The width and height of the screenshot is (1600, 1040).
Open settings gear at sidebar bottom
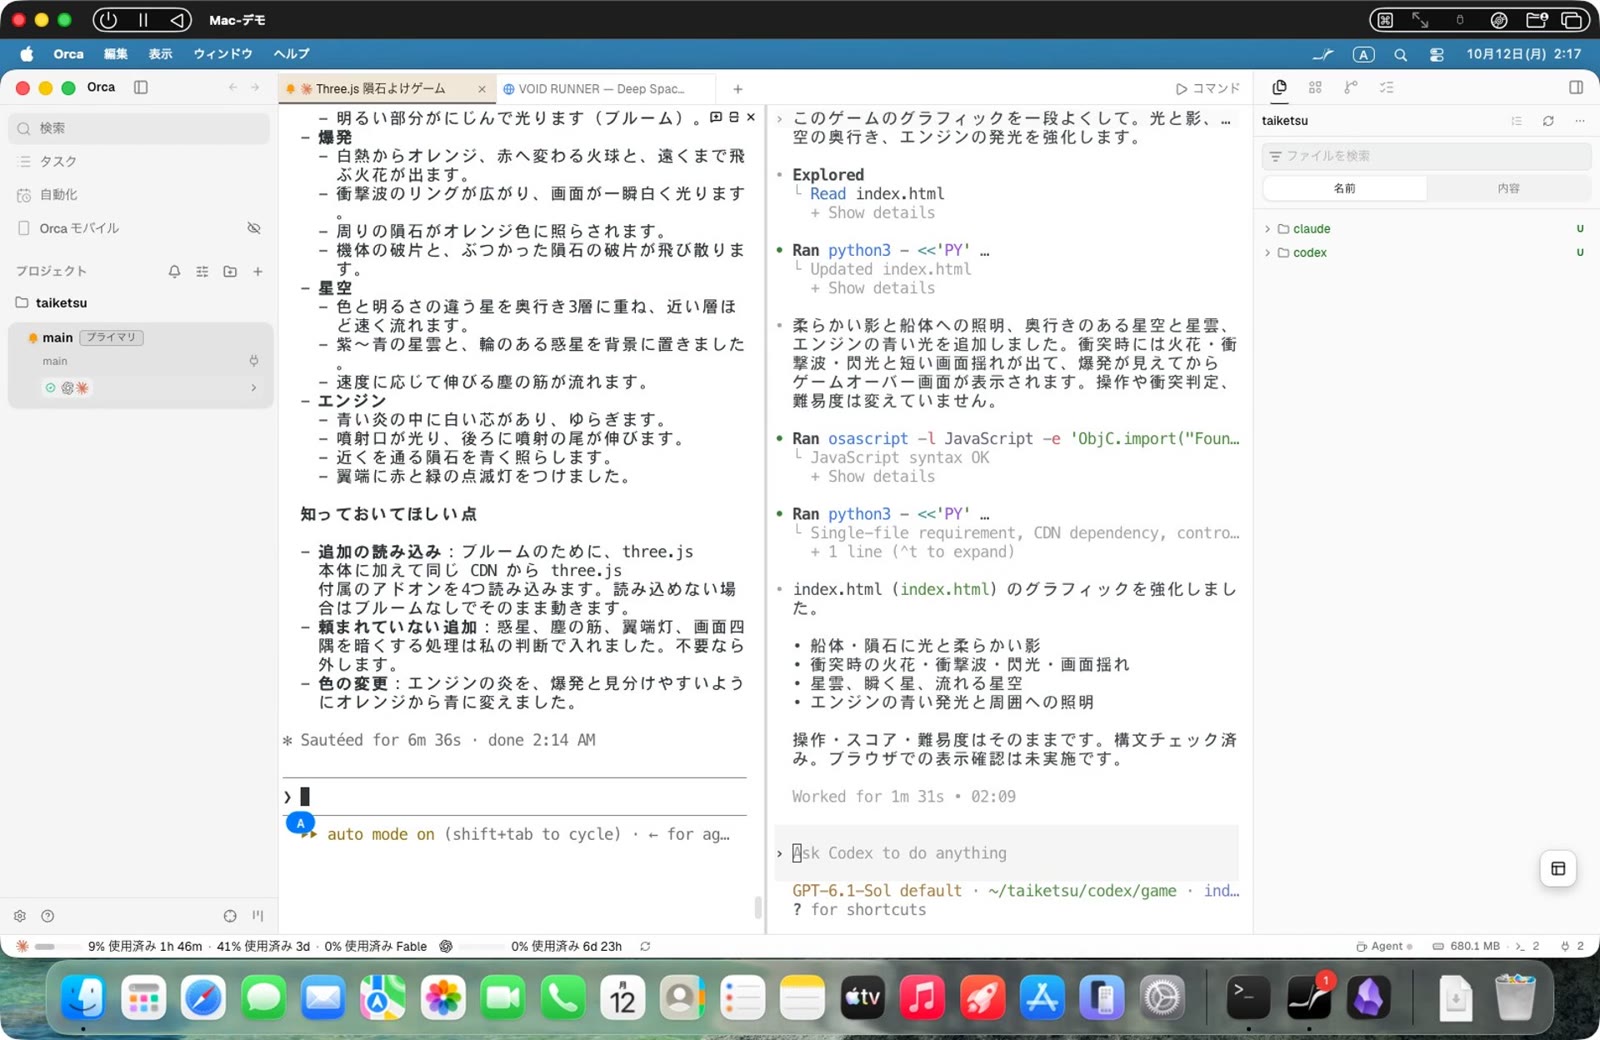tap(20, 916)
